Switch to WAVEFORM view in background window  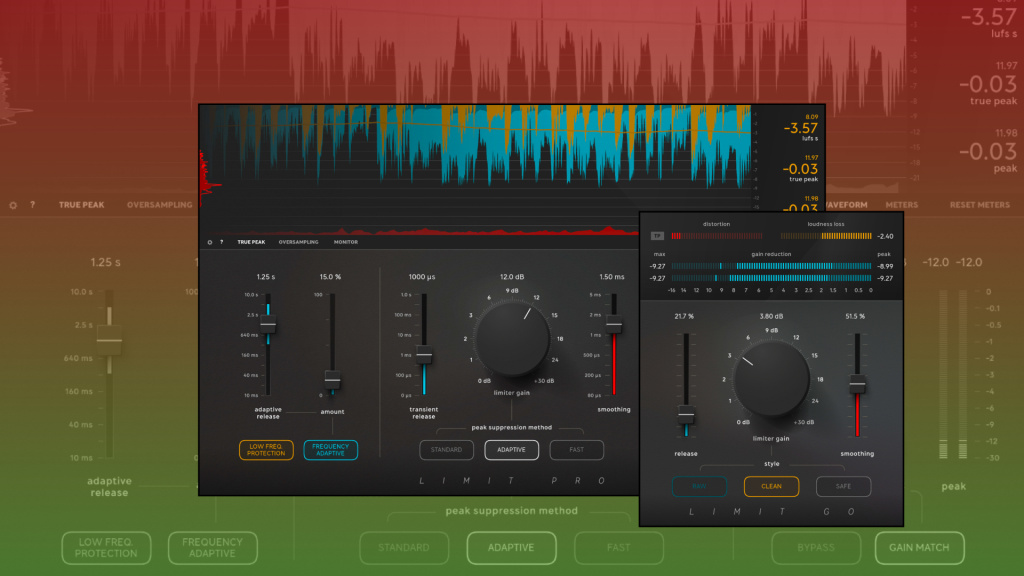coord(847,205)
